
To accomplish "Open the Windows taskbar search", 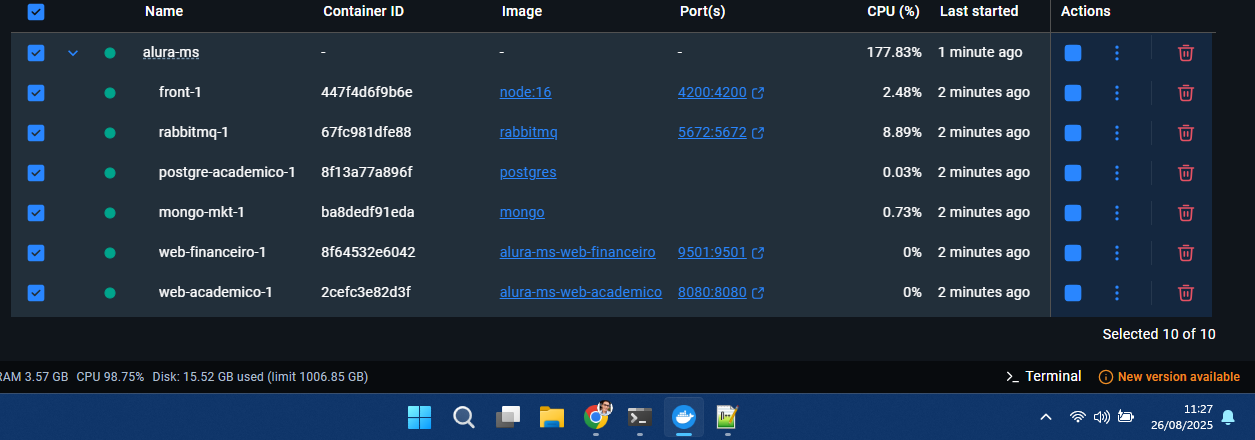I will [x=464, y=417].
